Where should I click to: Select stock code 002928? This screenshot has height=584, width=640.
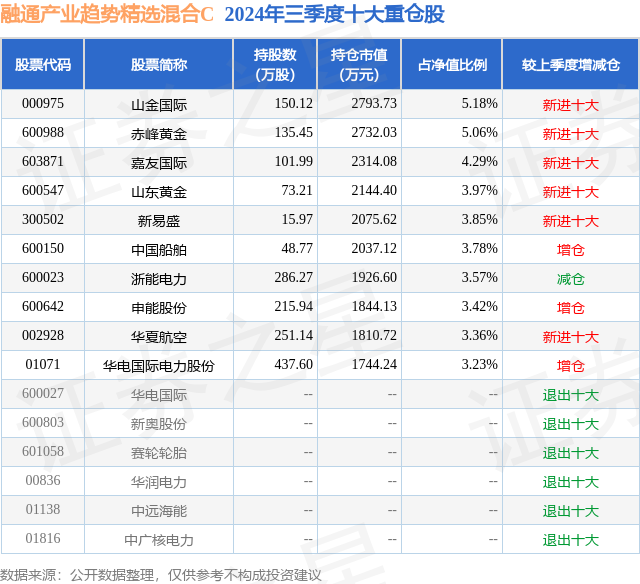[43, 335]
